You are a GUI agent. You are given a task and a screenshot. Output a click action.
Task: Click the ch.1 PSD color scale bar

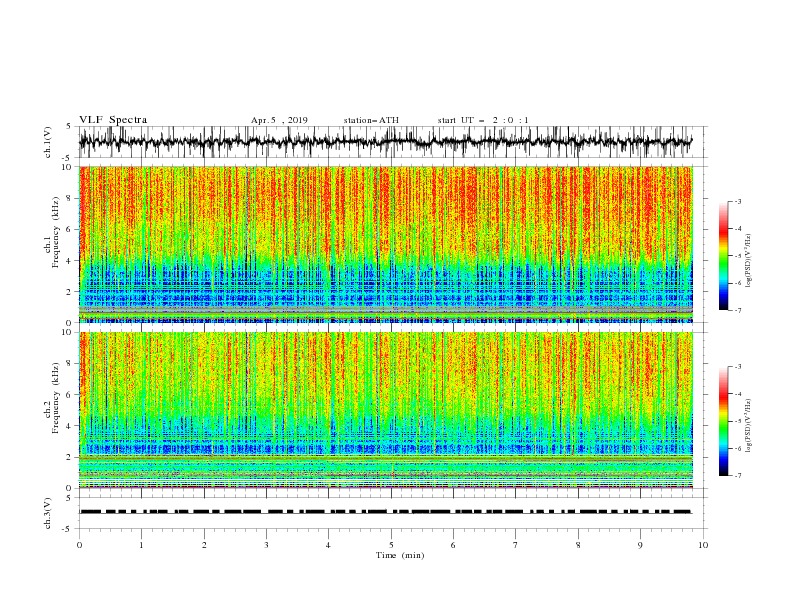tap(723, 256)
